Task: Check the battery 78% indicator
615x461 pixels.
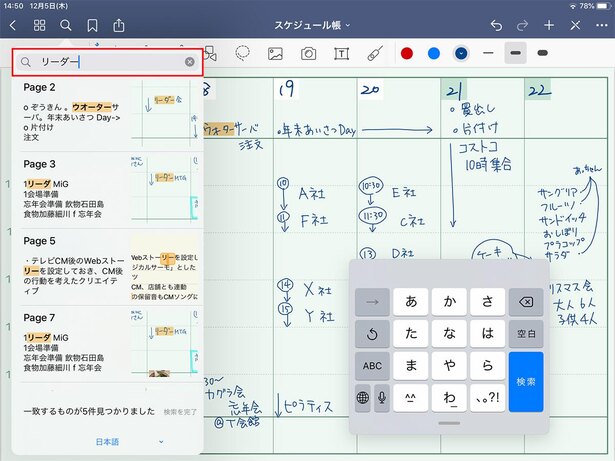Action: point(594,6)
